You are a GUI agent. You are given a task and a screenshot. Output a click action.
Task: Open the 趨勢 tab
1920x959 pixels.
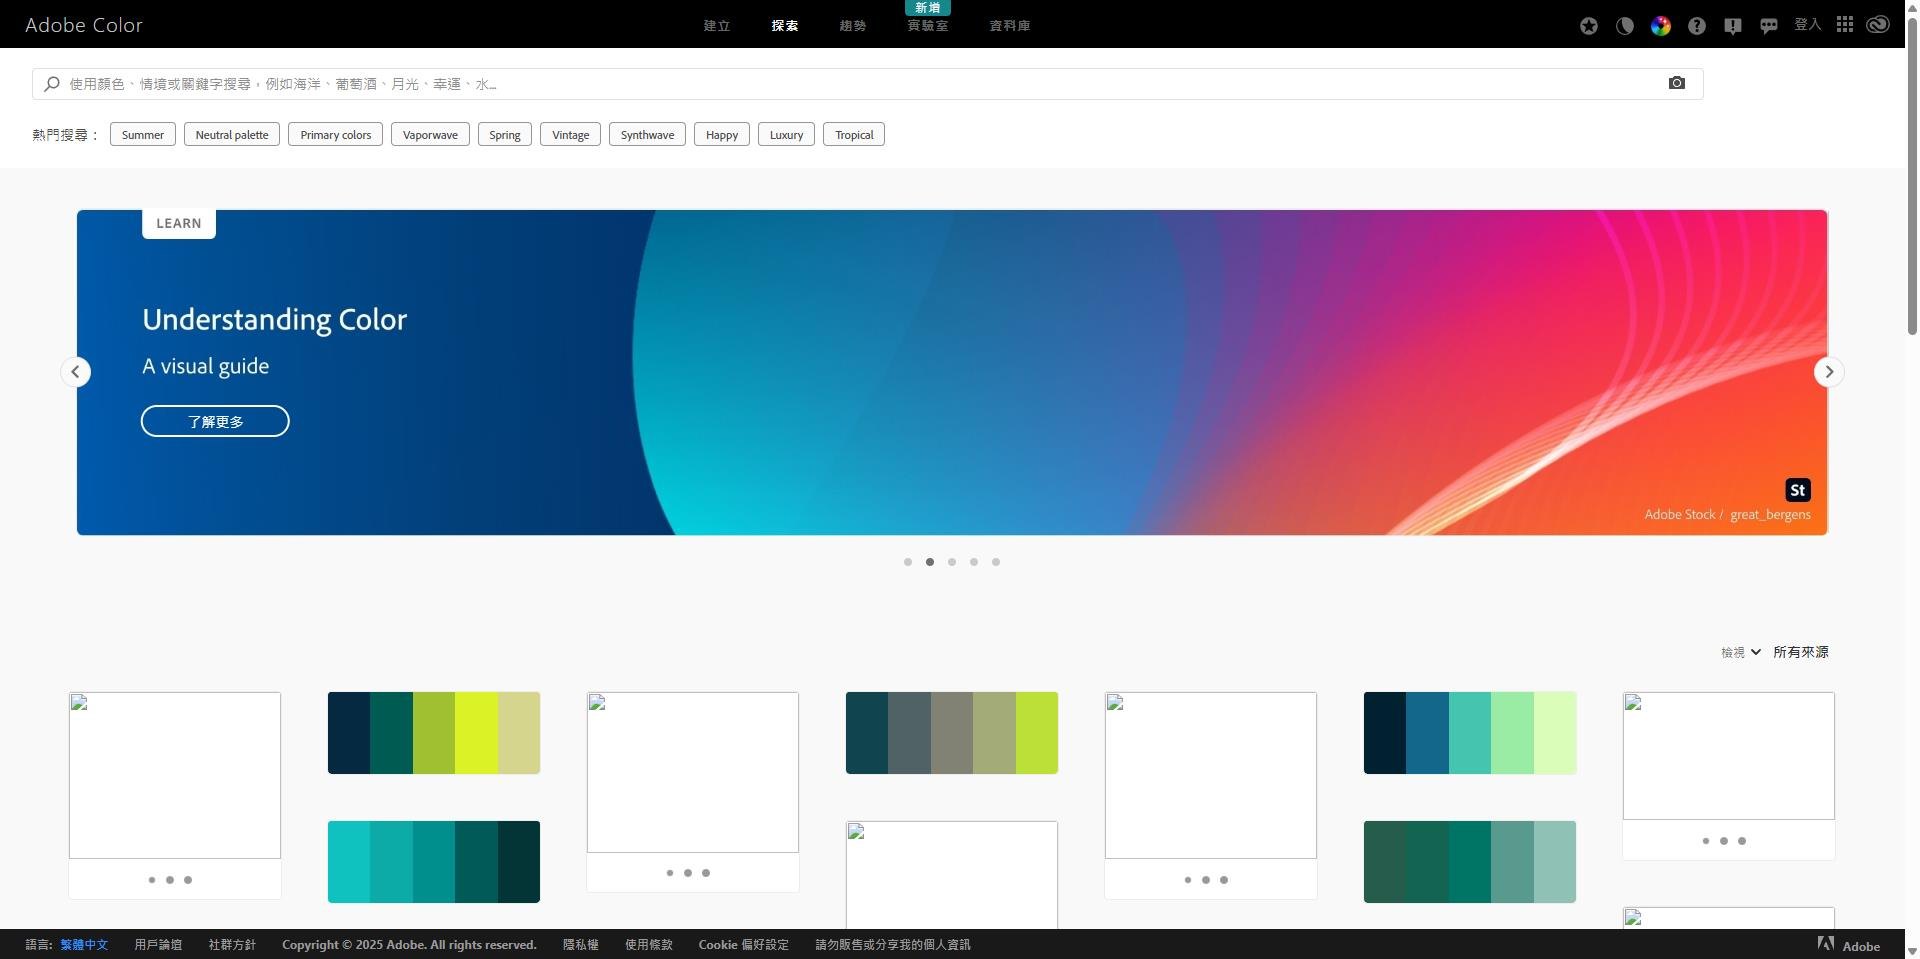click(853, 26)
